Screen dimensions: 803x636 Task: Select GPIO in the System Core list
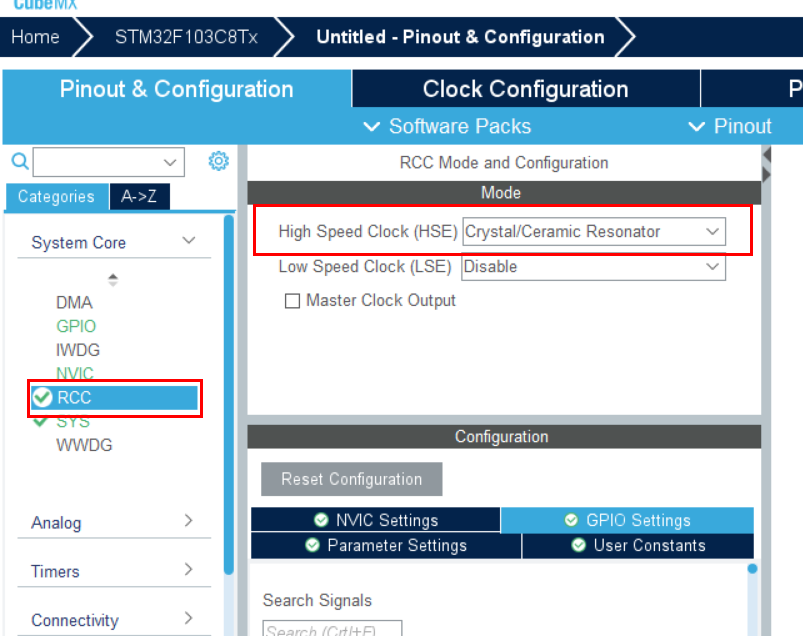tap(76, 326)
